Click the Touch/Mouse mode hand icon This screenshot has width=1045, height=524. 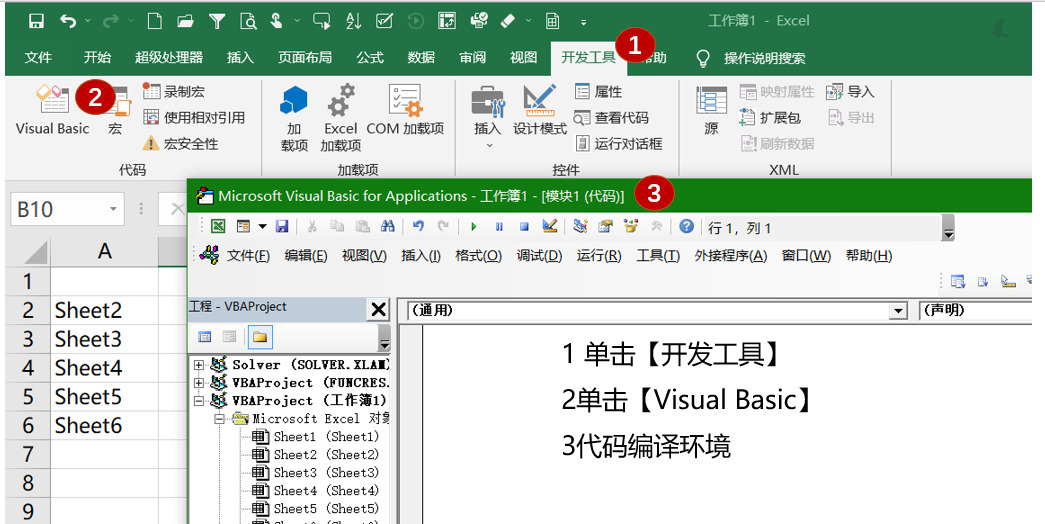pyautogui.click(x=277, y=21)
